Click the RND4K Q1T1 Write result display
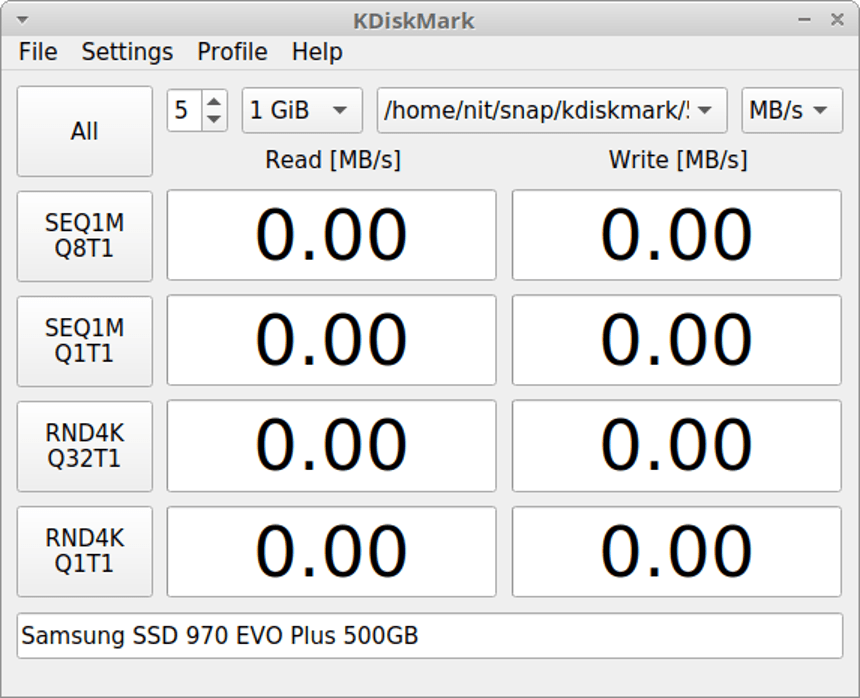The width and height of the screenshot is (860, 698). coord(676,551)
